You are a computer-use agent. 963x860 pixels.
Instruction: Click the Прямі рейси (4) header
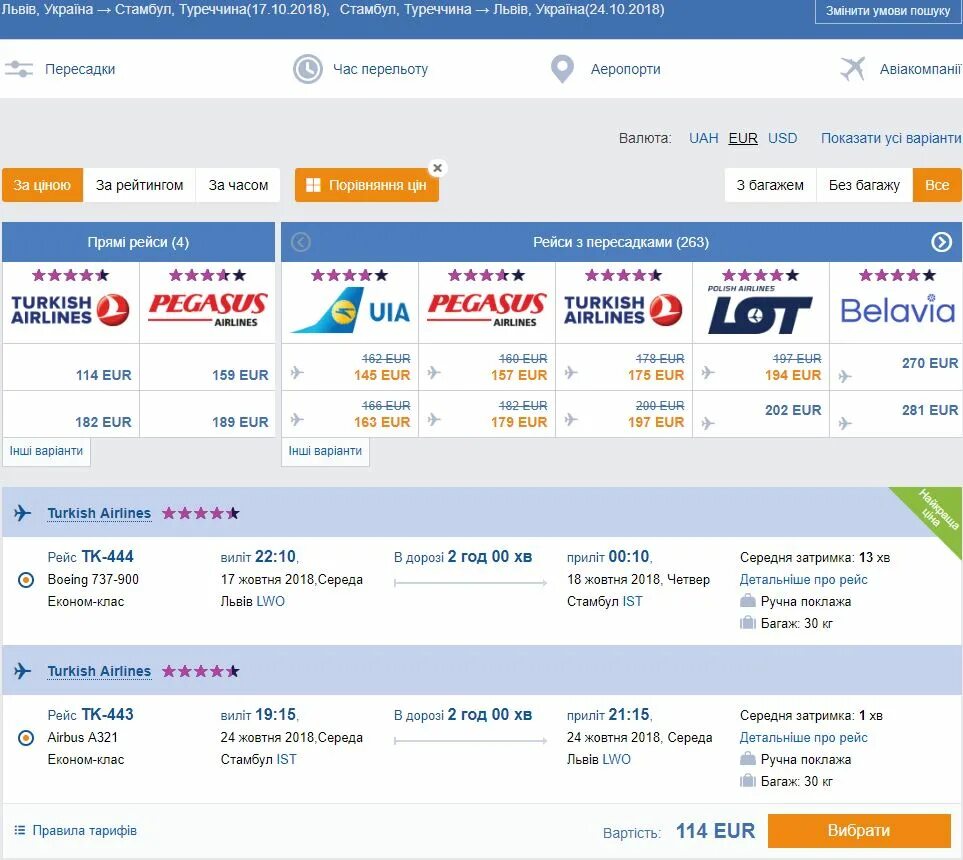pyautogui.click(x=138, y=242)
